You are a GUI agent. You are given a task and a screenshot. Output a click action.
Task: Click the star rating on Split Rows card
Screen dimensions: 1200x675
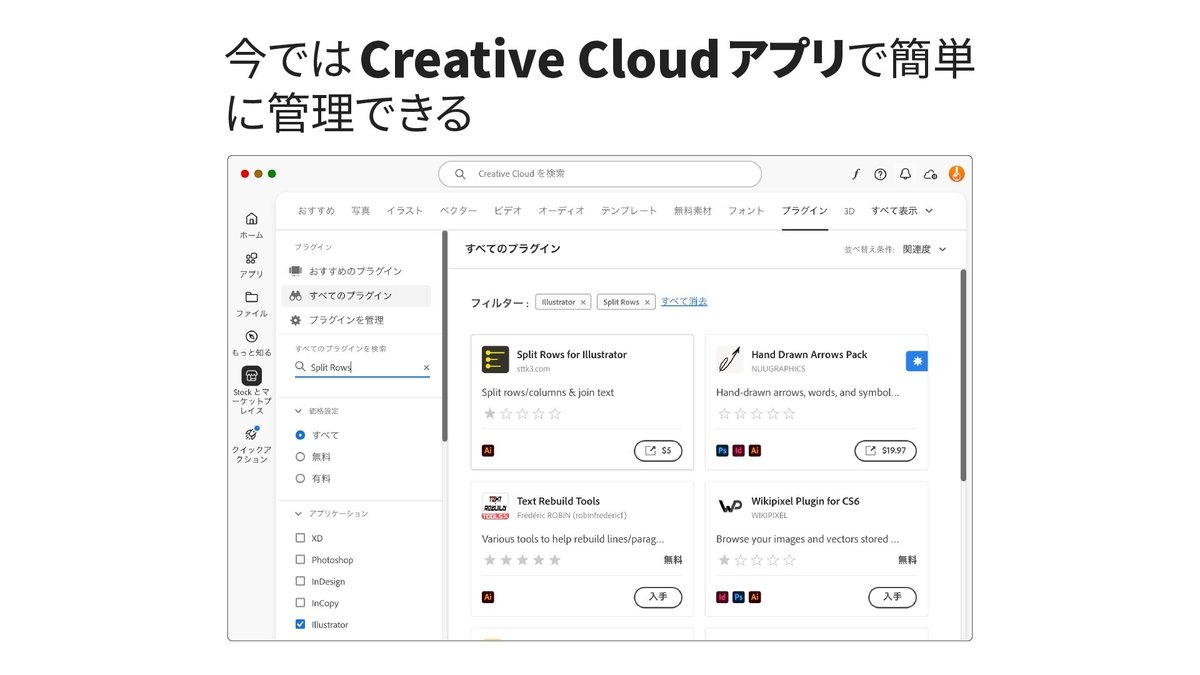tap(523, 414)
